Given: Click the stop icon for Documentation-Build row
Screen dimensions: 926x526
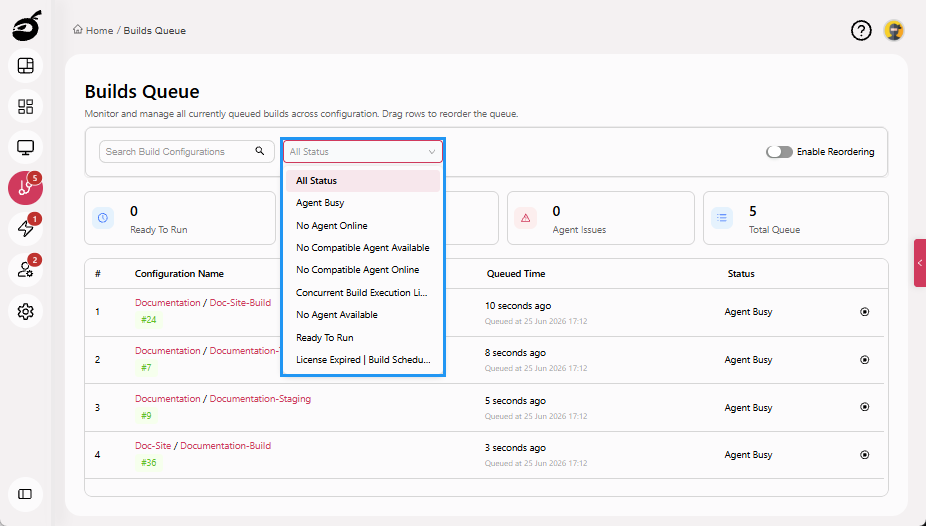Looking at the screenshot, I should tap(865, 455).
